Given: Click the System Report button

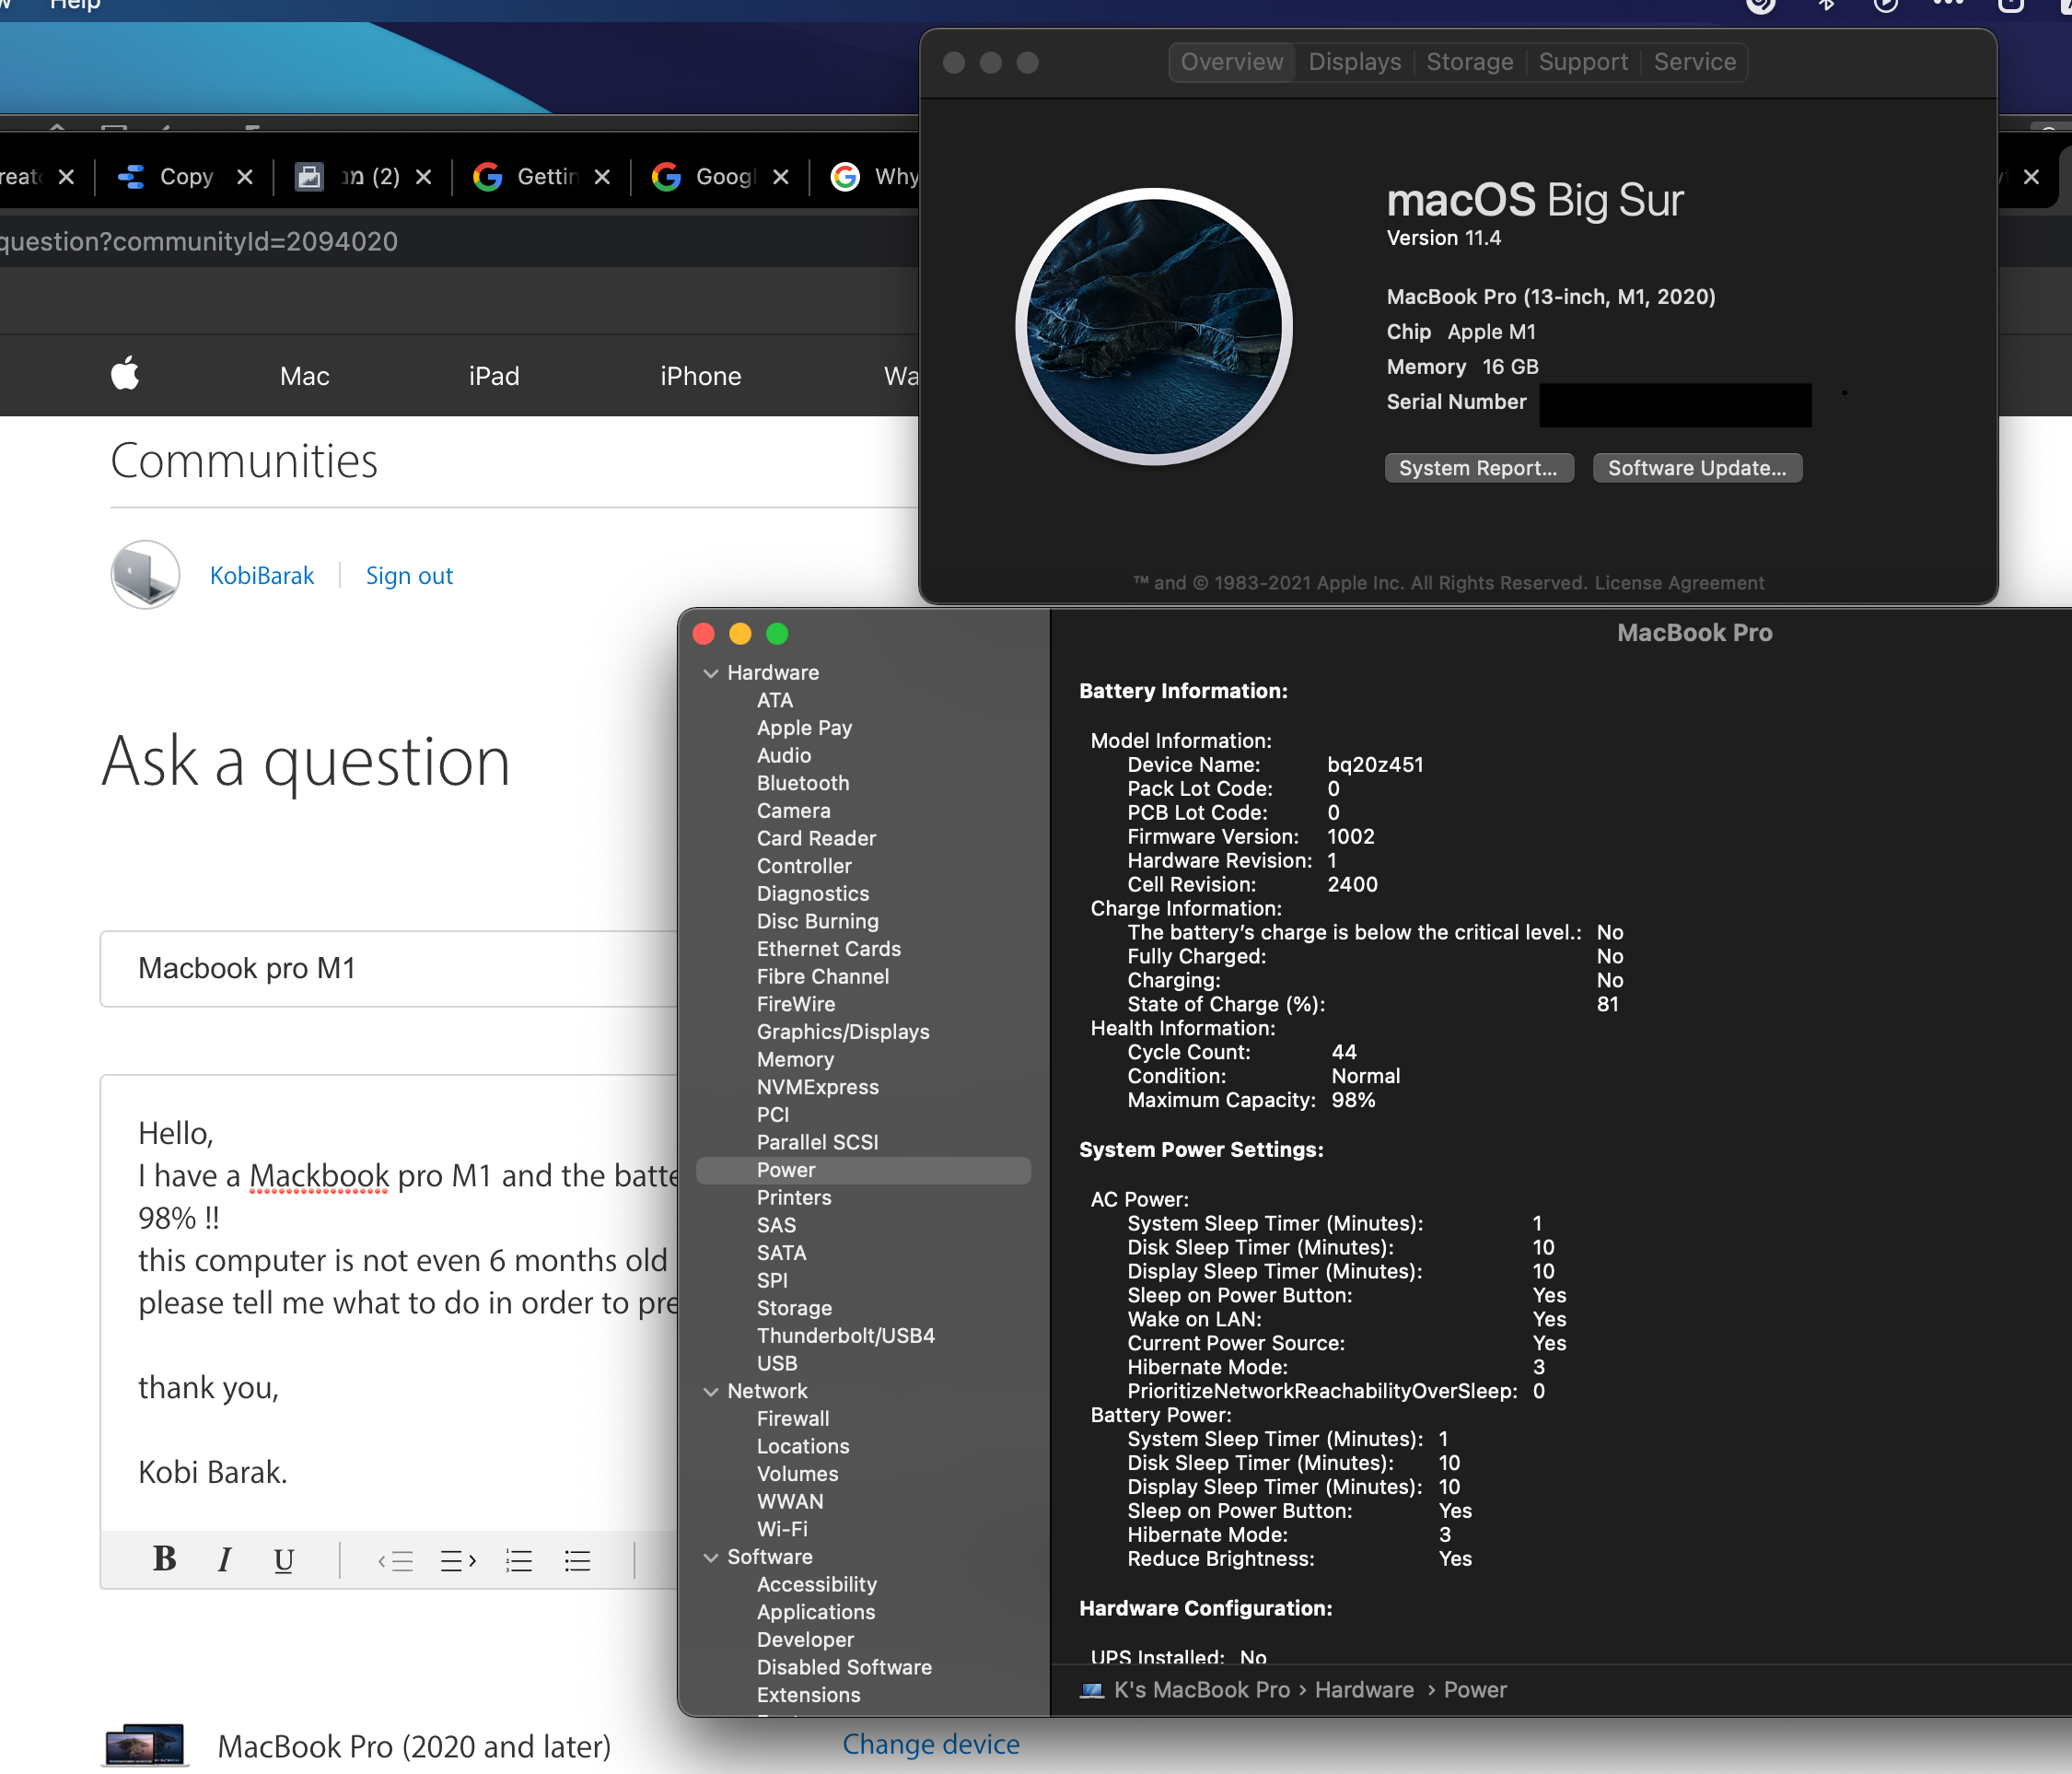Looking at the screenshot, I should click(x=1477, y=468).
